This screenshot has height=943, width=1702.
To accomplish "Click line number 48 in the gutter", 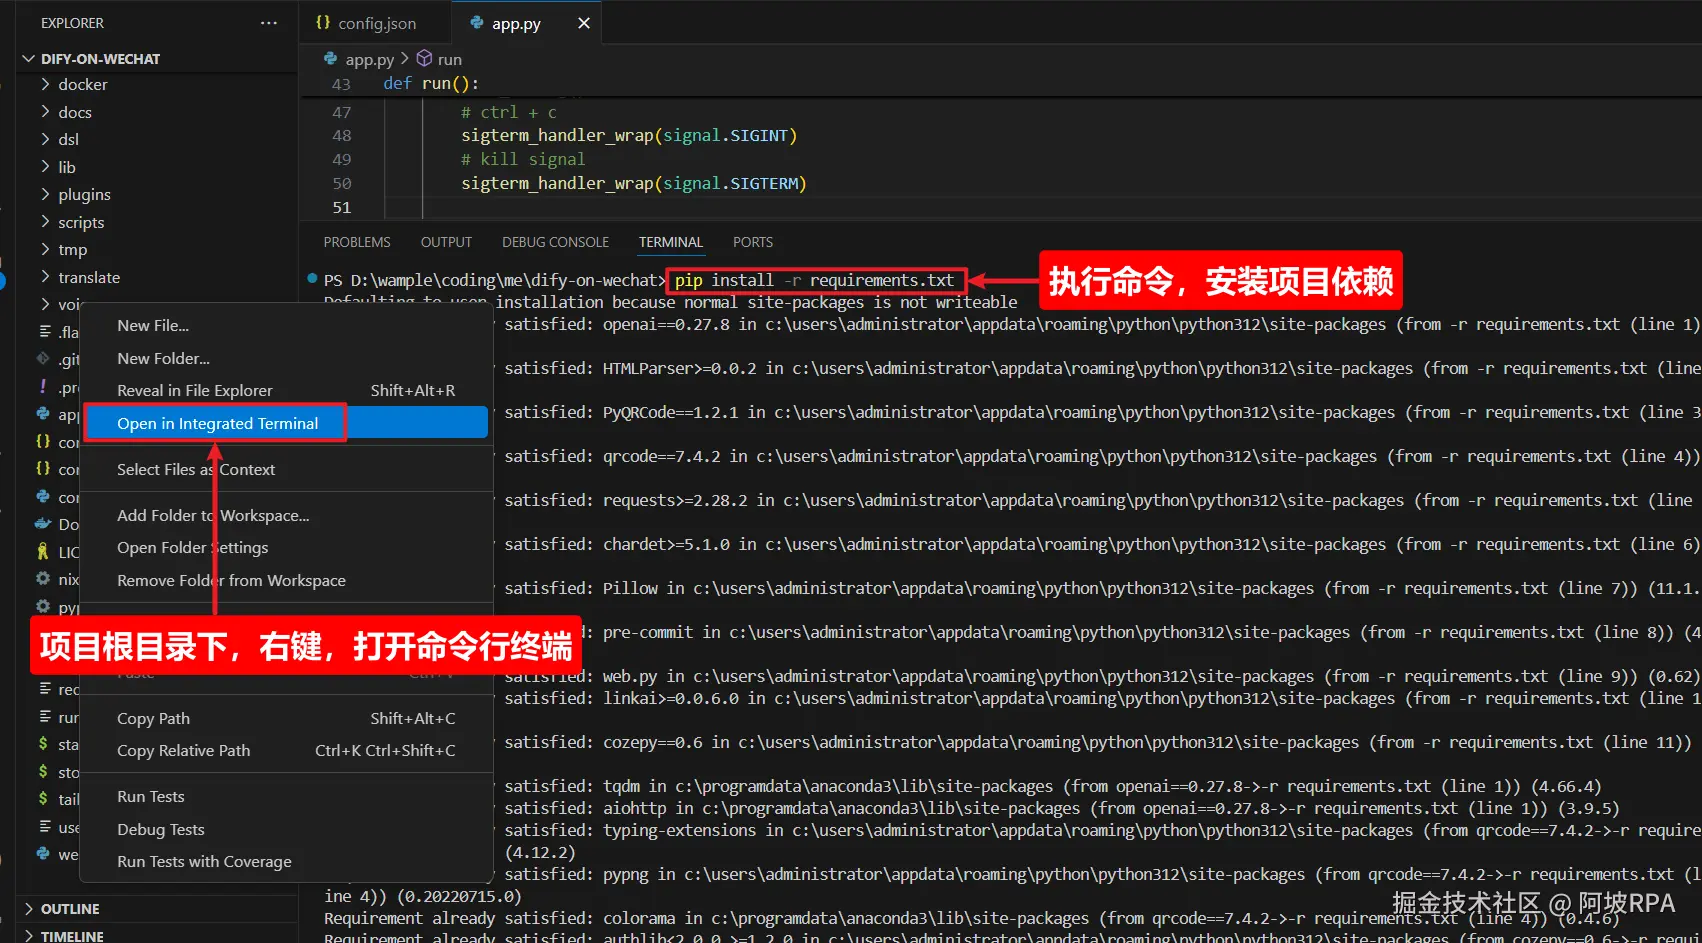I will point(341,135).
